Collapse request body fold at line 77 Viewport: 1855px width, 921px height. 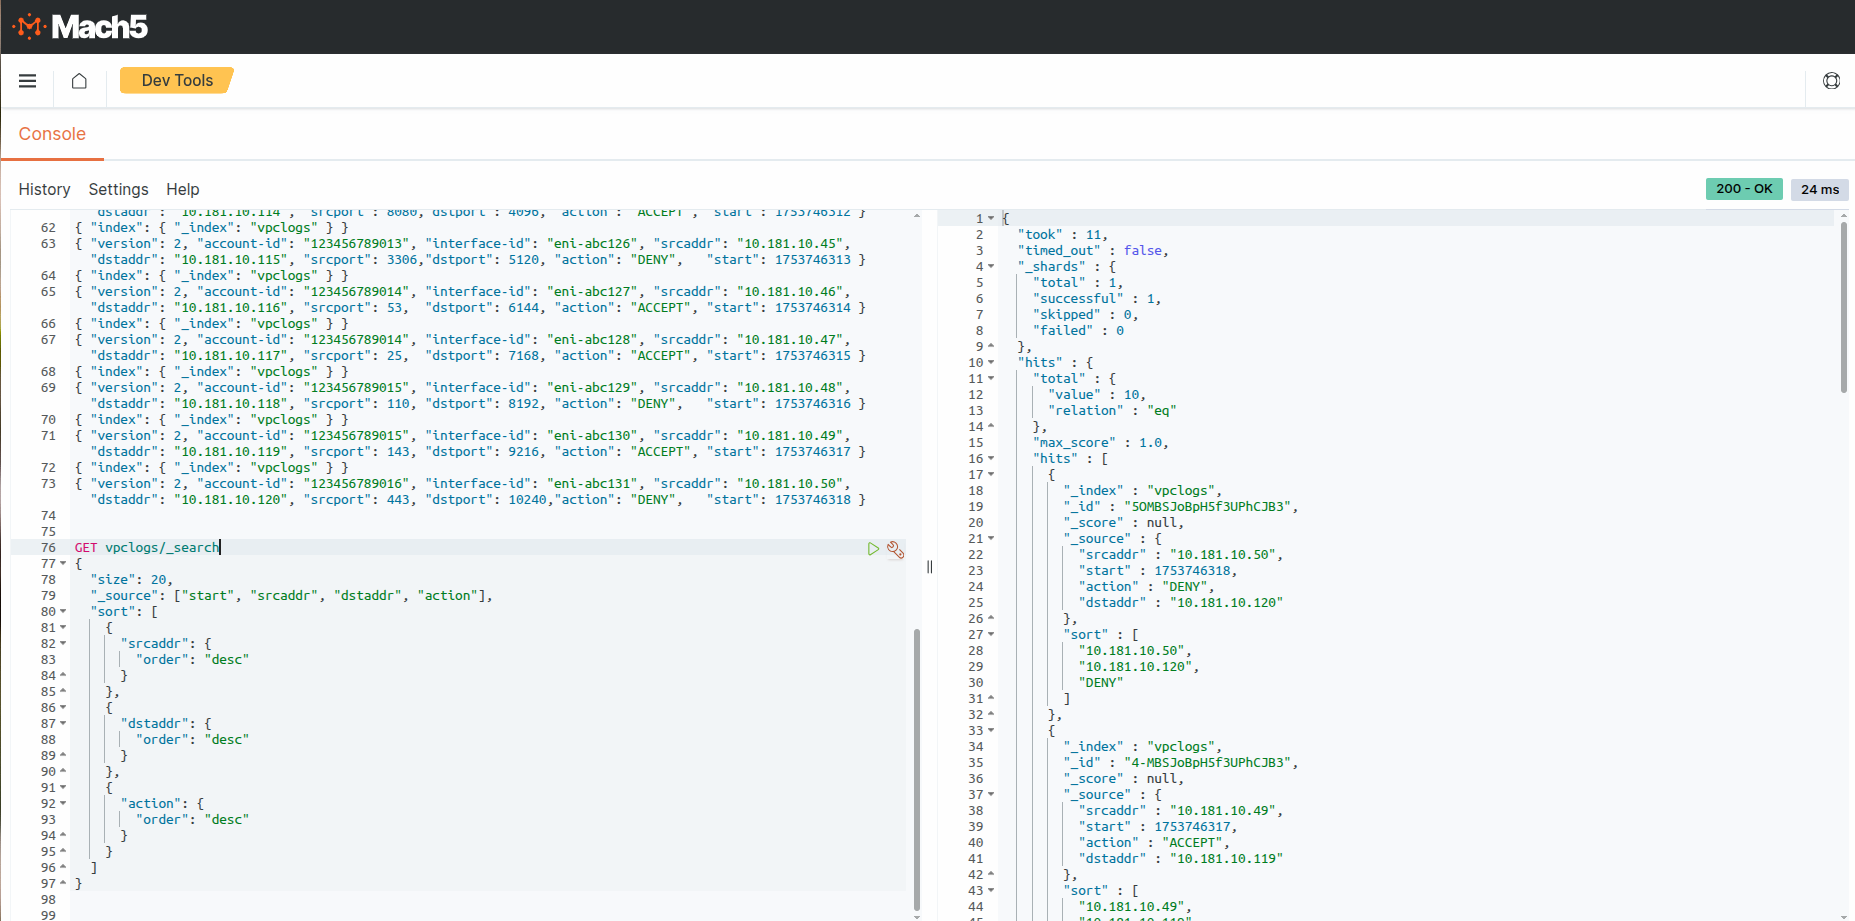63,564
